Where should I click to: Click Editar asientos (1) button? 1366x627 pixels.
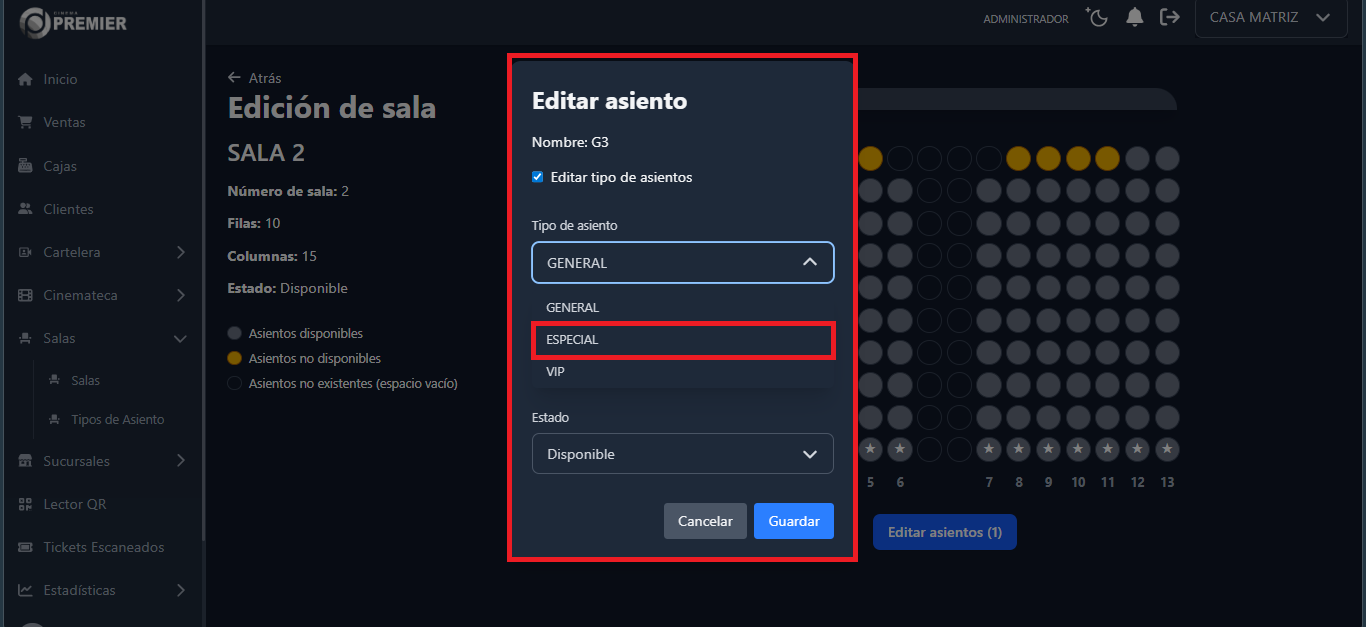(944, 532)
